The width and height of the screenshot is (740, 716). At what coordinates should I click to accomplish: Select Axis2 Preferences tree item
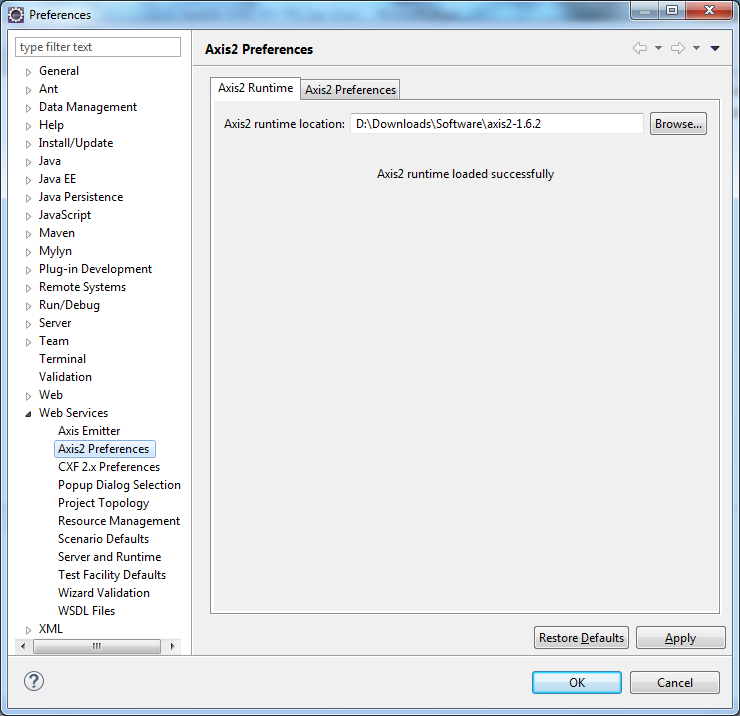coord(104,449)
